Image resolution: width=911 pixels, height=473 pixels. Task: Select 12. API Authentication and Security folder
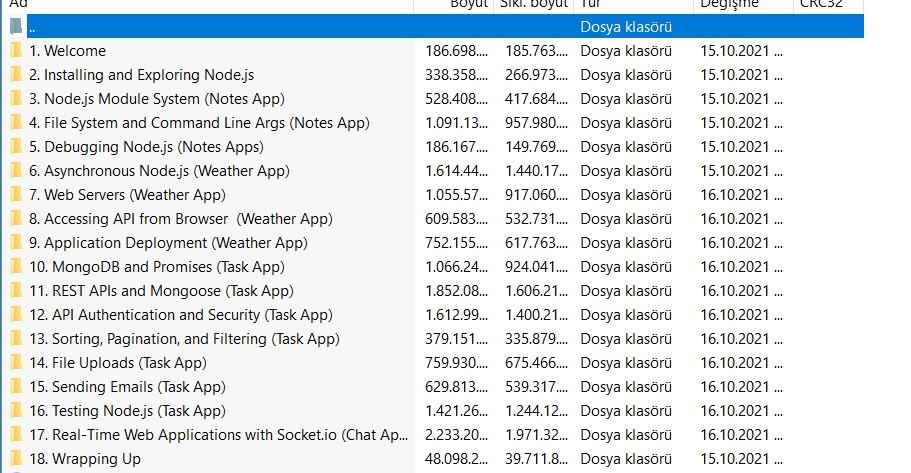[185, 315]
